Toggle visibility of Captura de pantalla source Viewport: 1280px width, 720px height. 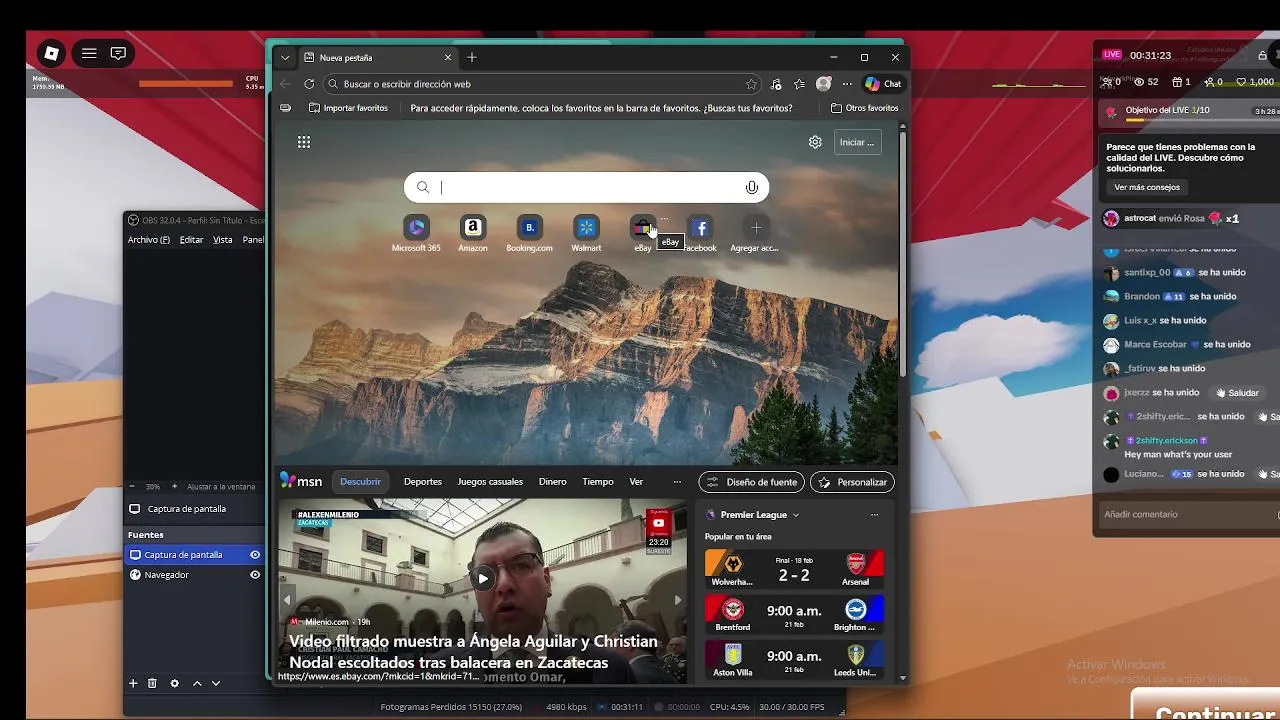click(x=255, y=555)
